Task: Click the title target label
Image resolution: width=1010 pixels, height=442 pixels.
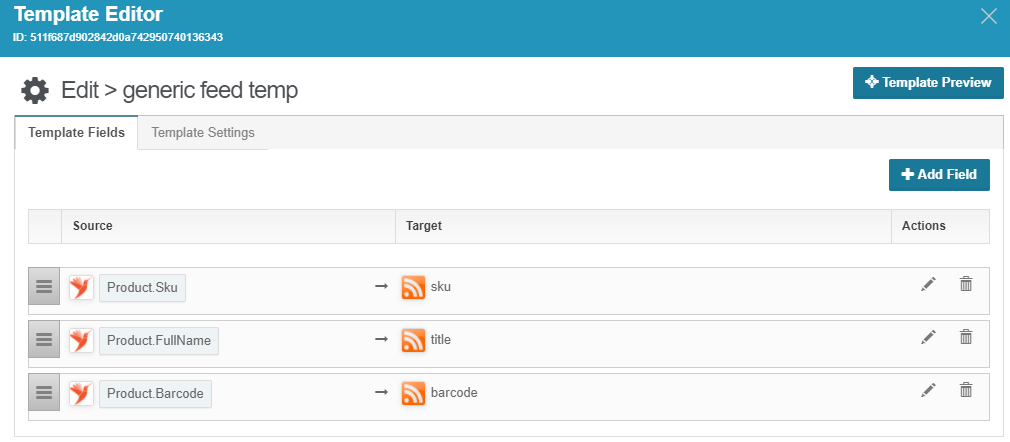Action: point(441,340)
